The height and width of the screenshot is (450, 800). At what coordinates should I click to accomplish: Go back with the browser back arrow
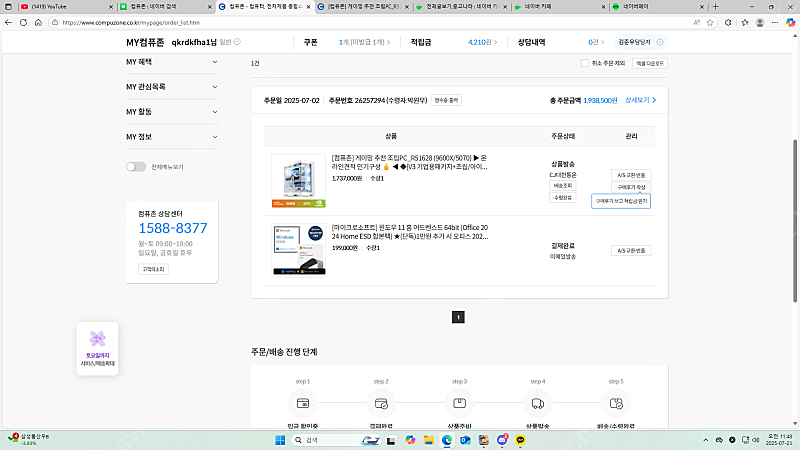(x=8, y=22)
